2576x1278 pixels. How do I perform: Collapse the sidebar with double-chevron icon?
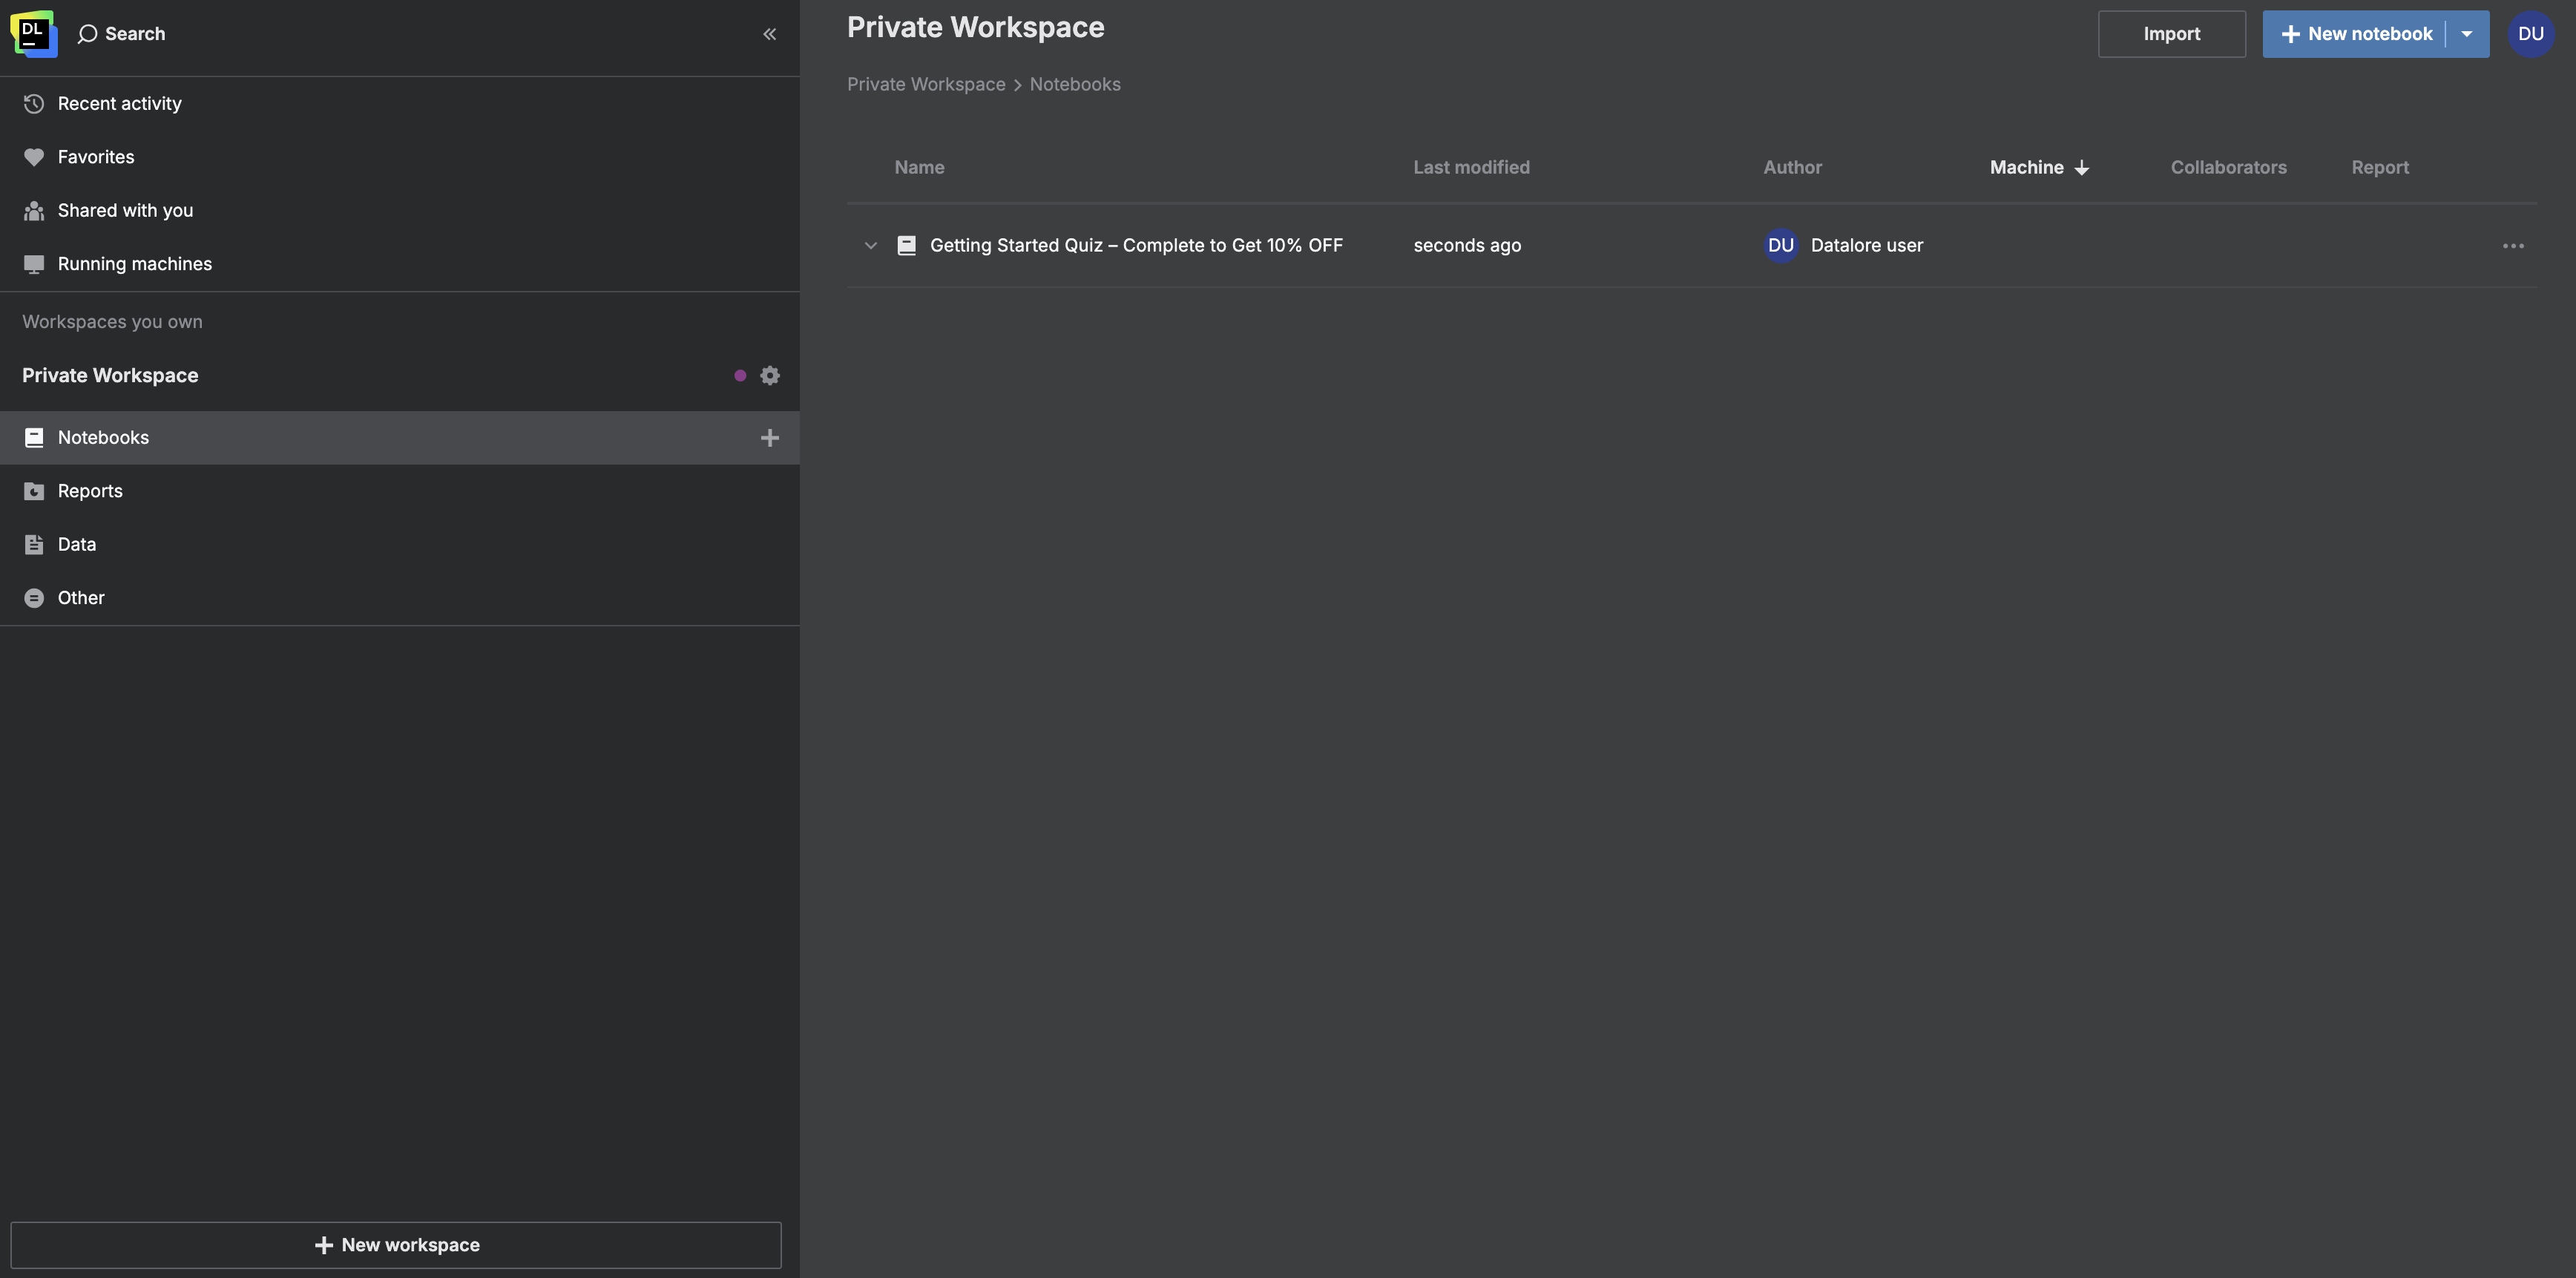coord(769,34)
